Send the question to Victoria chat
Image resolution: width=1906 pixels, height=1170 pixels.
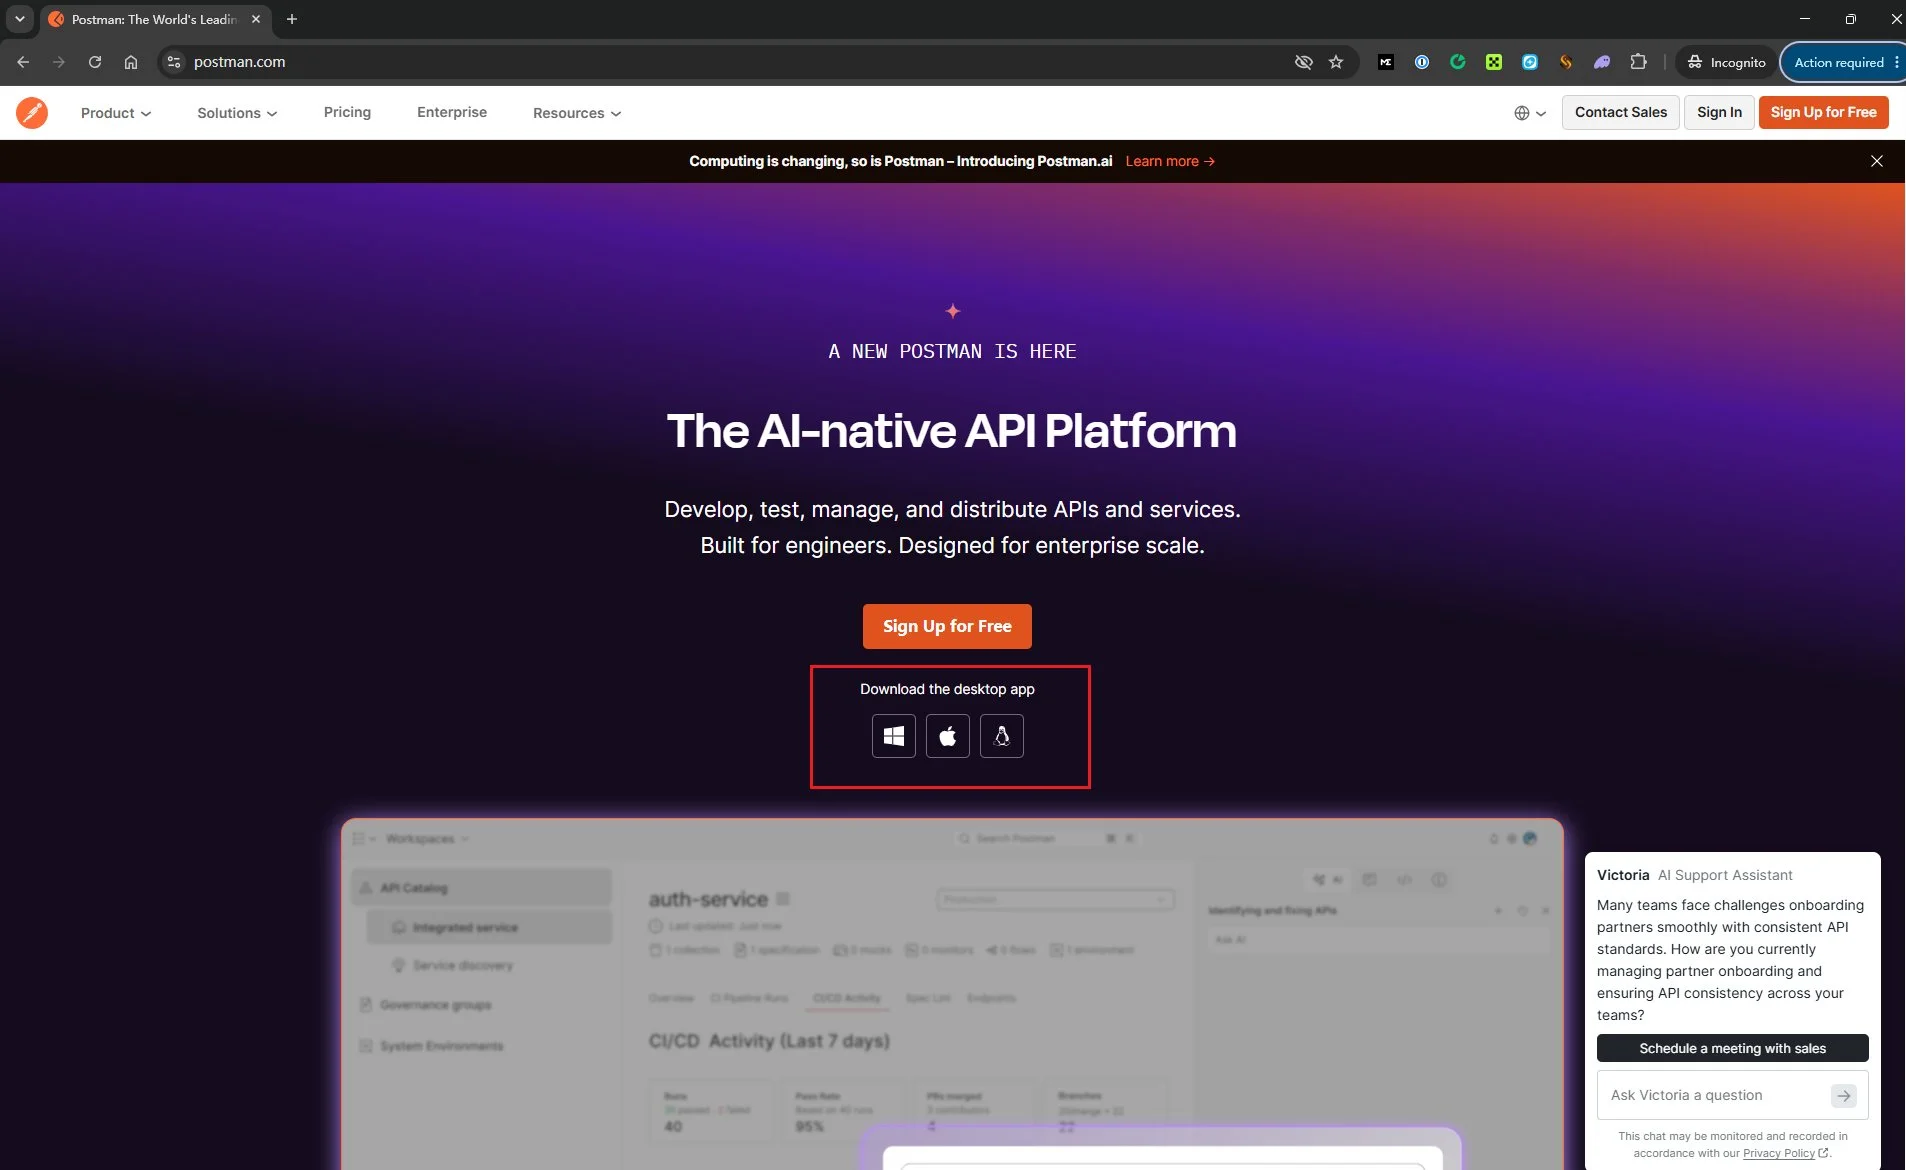pos(1843,1096)
